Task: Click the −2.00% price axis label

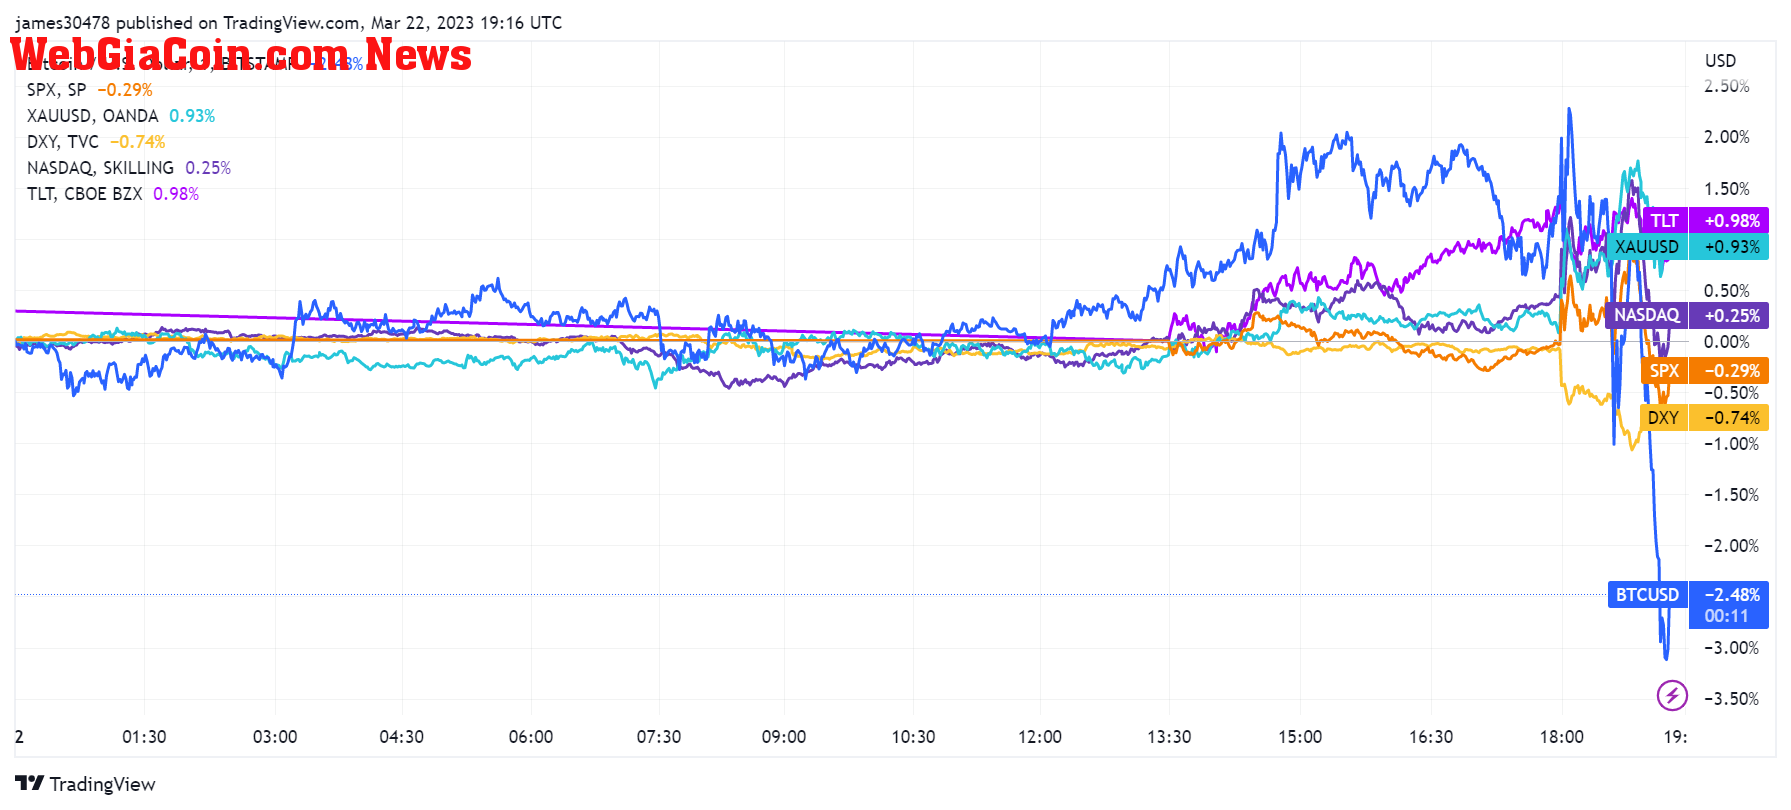Action: [x=1731, y=546]
